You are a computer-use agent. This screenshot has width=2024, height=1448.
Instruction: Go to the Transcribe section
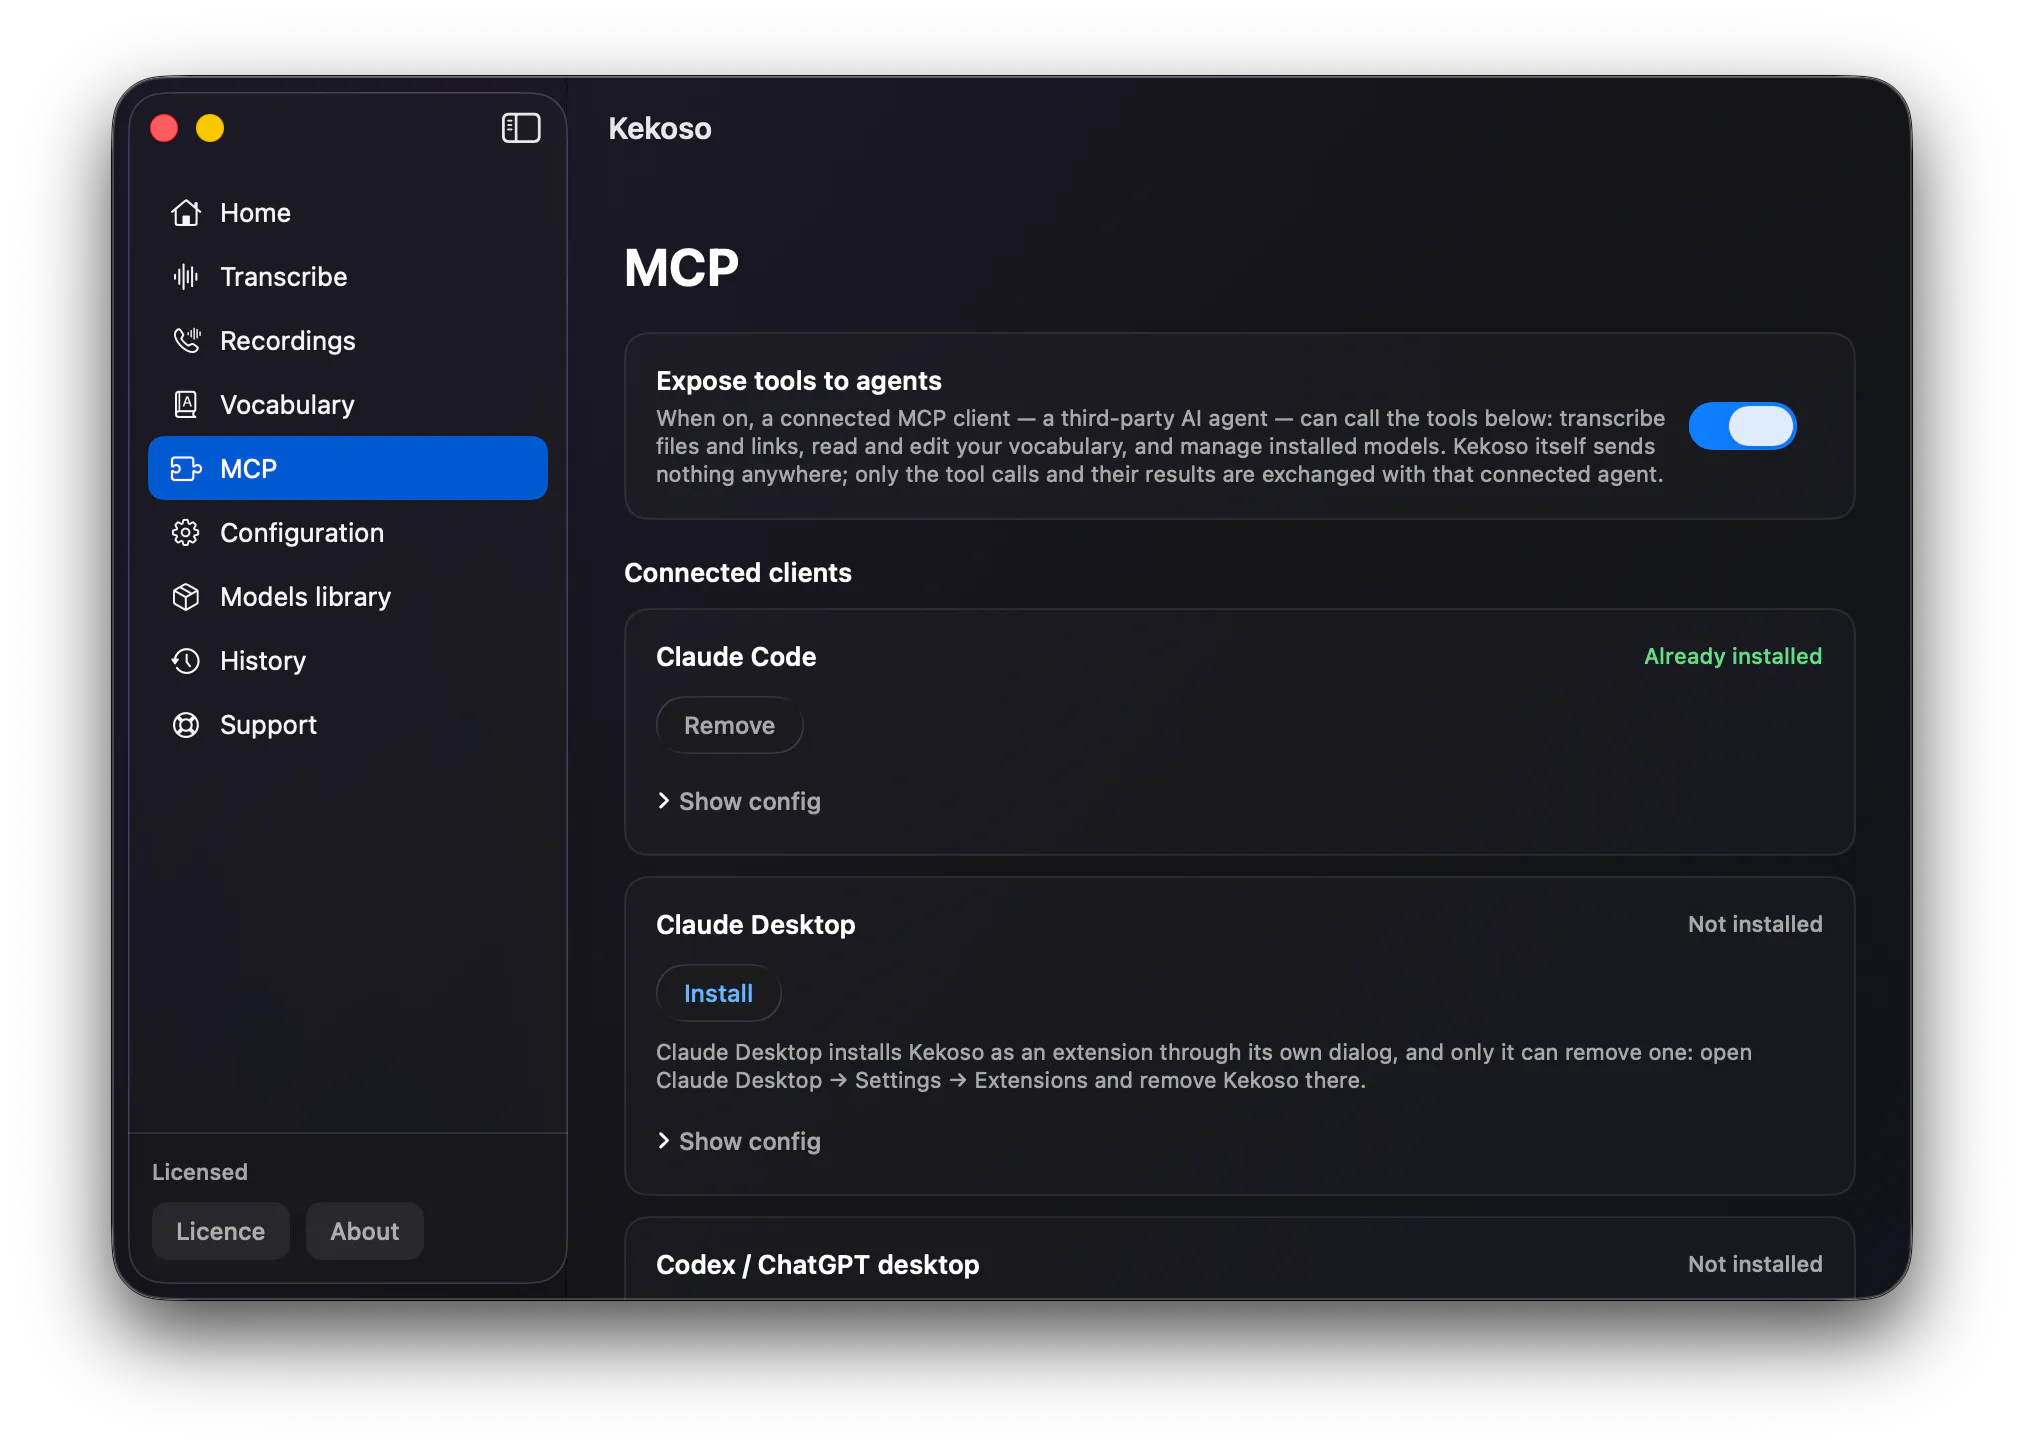point(348,277)
